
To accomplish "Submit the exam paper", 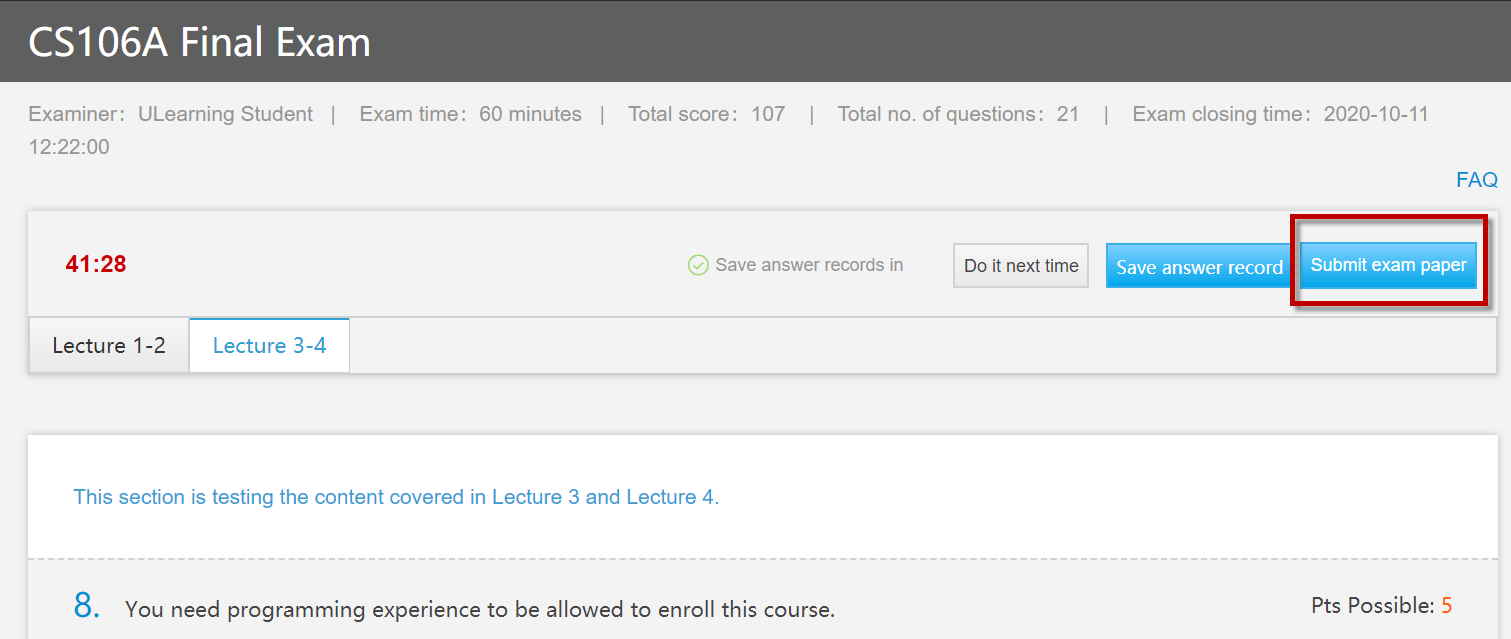I will 1388,265.
